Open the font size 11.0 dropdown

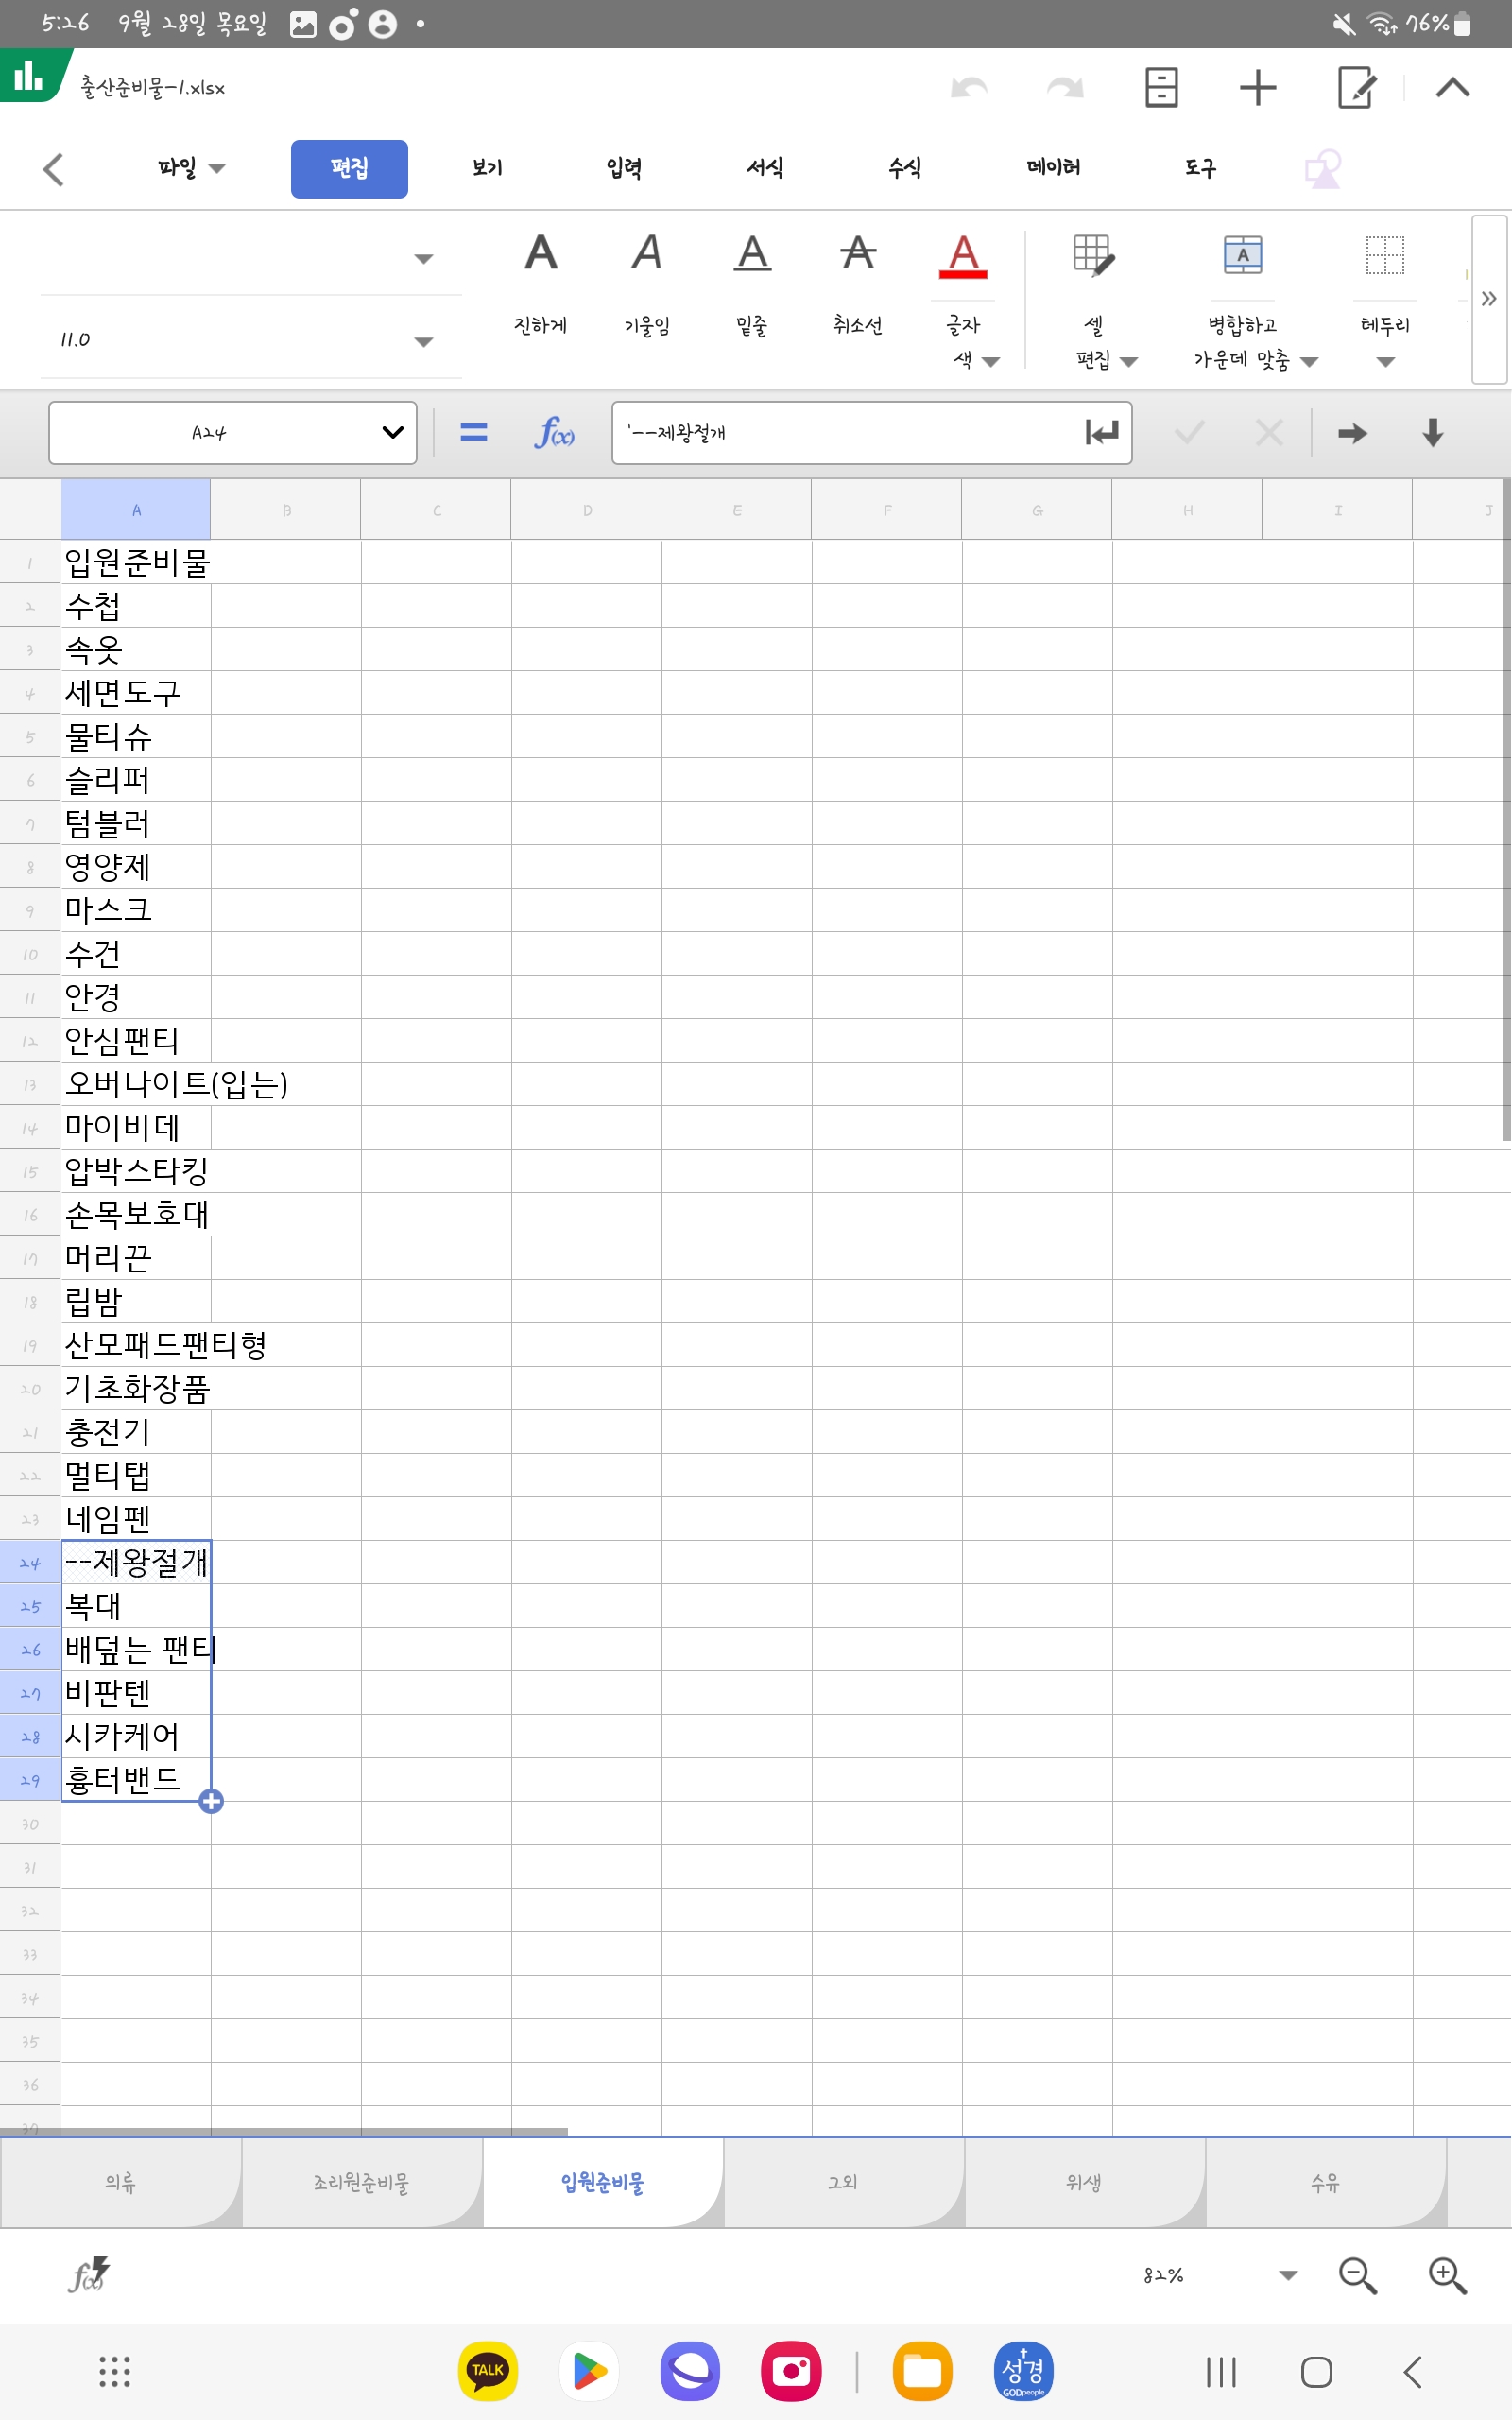pos(423,341)
